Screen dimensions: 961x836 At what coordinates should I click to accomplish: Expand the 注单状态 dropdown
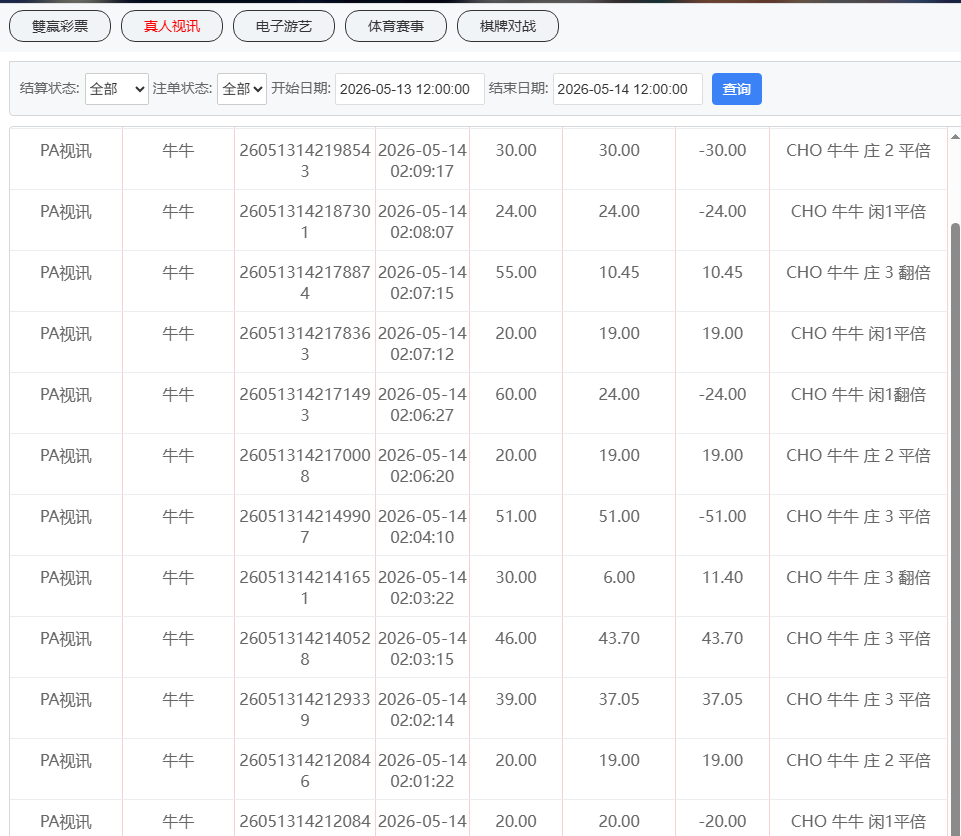click(x=241, y=89)
